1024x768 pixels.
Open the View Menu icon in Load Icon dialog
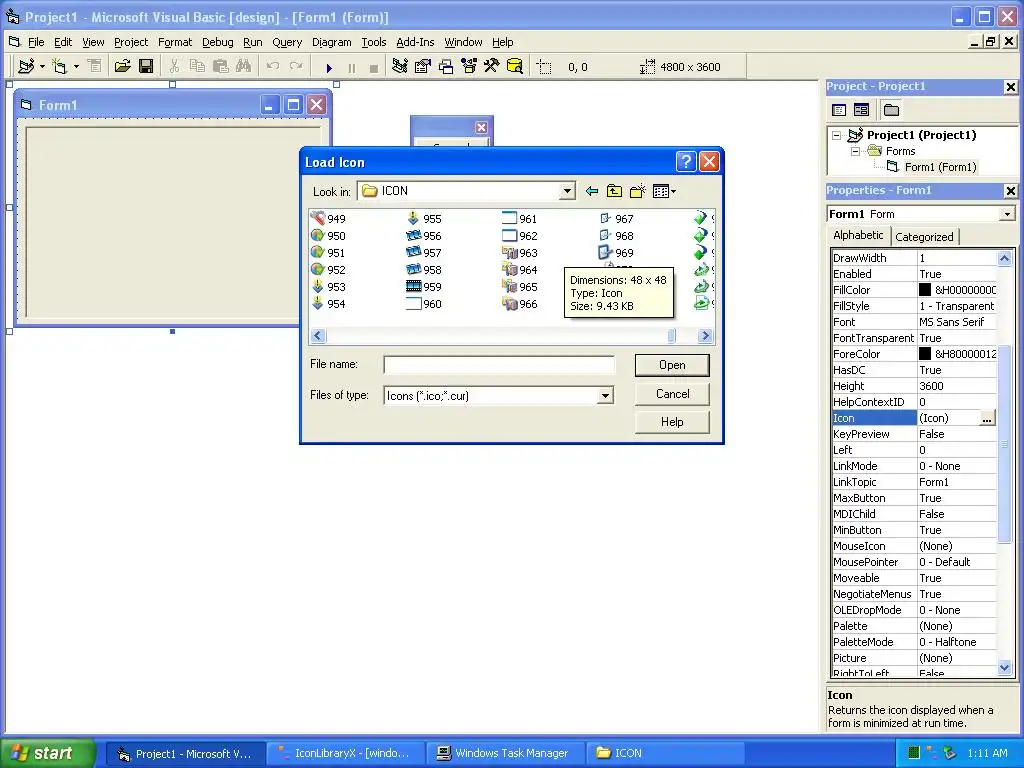(x=664, y=191)
